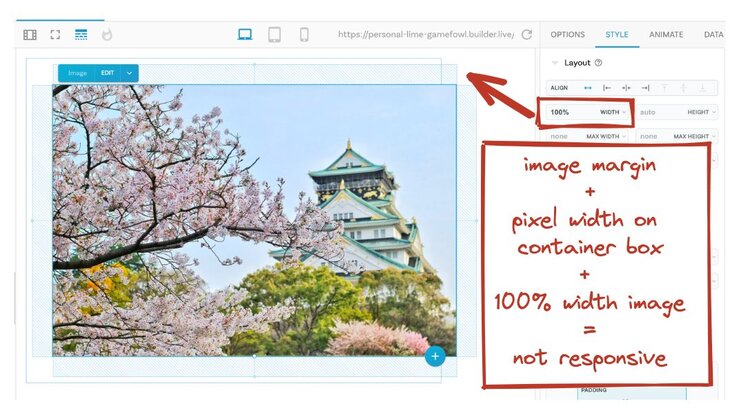Select align vertical middle icon
Screen dimensions: 739x413
click(683, 88)
